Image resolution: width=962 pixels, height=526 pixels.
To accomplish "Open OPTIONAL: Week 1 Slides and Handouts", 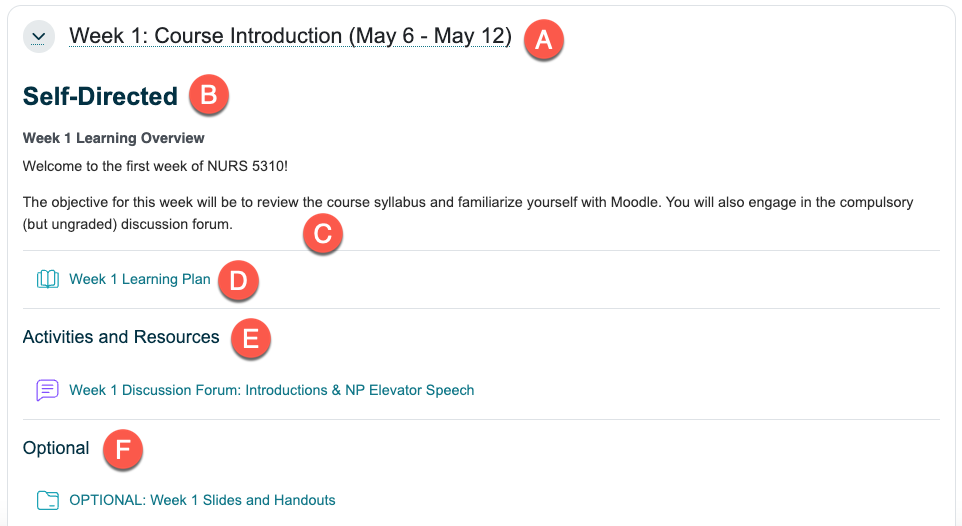I will click(x=202, y=500).
